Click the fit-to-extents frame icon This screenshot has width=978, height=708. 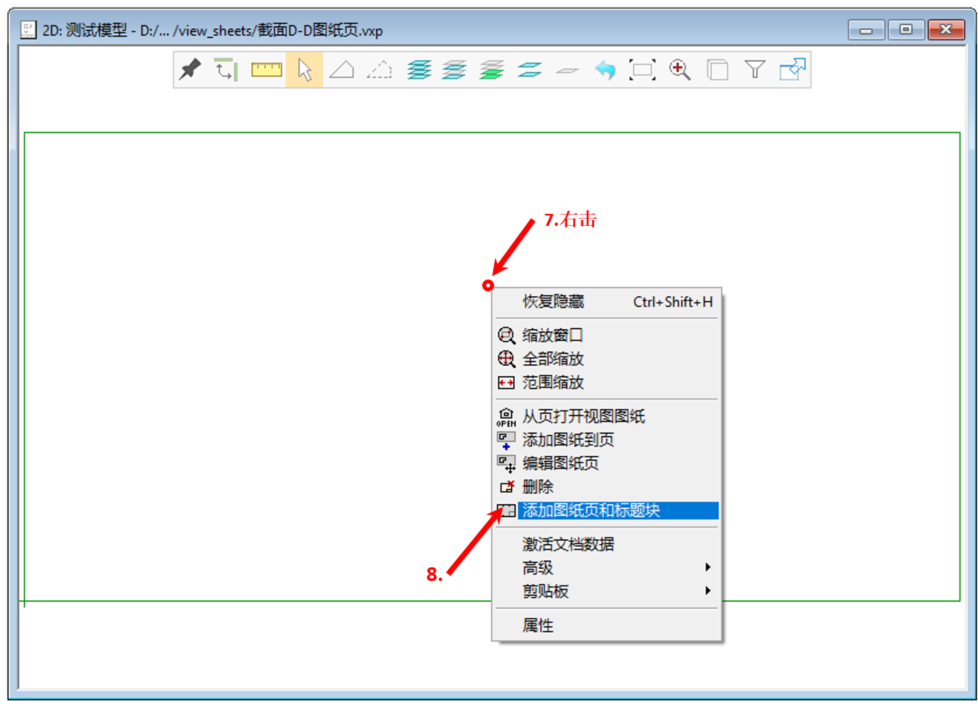[x=642, y=69]
